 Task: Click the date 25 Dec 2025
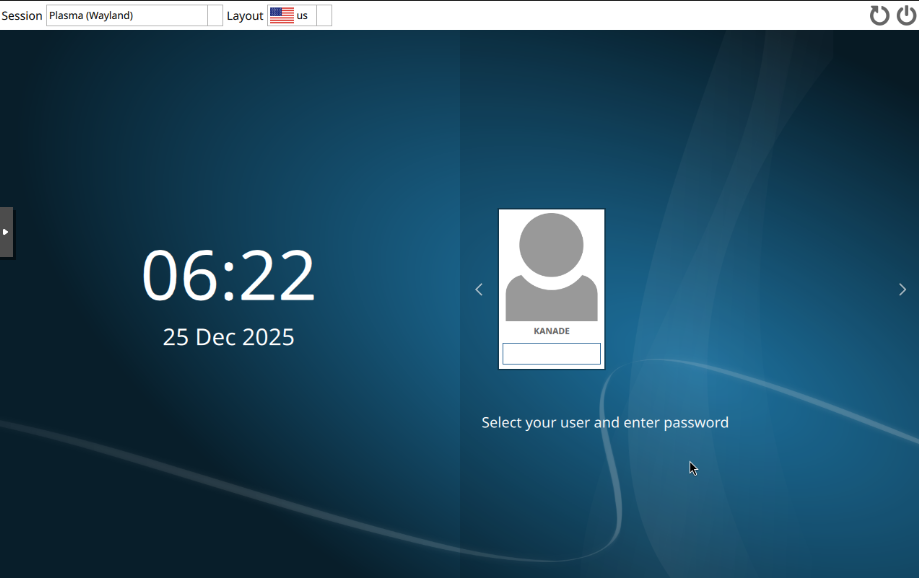tap(229, 337)
